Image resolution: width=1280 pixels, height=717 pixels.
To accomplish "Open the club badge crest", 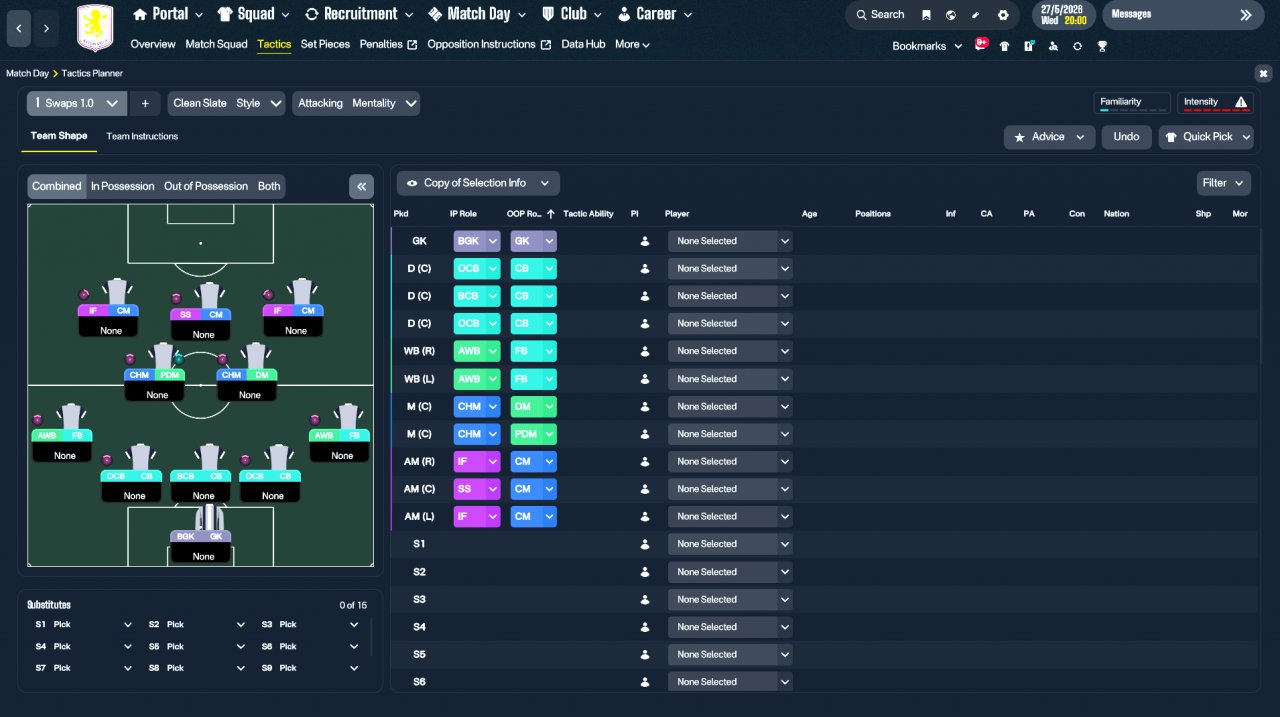I will (96, 28).
